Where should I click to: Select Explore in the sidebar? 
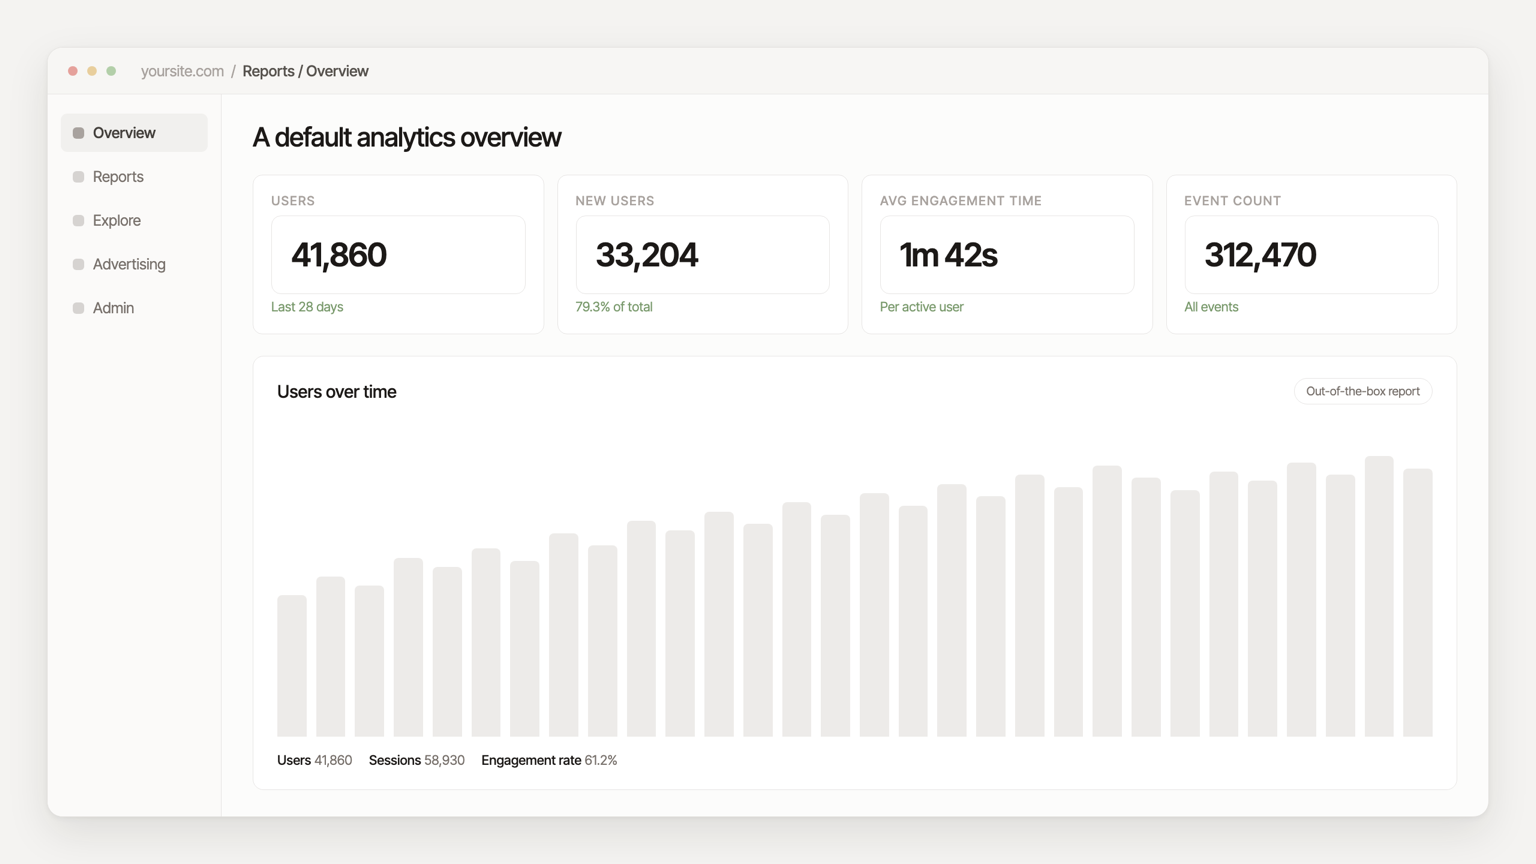tap(134, 221)
